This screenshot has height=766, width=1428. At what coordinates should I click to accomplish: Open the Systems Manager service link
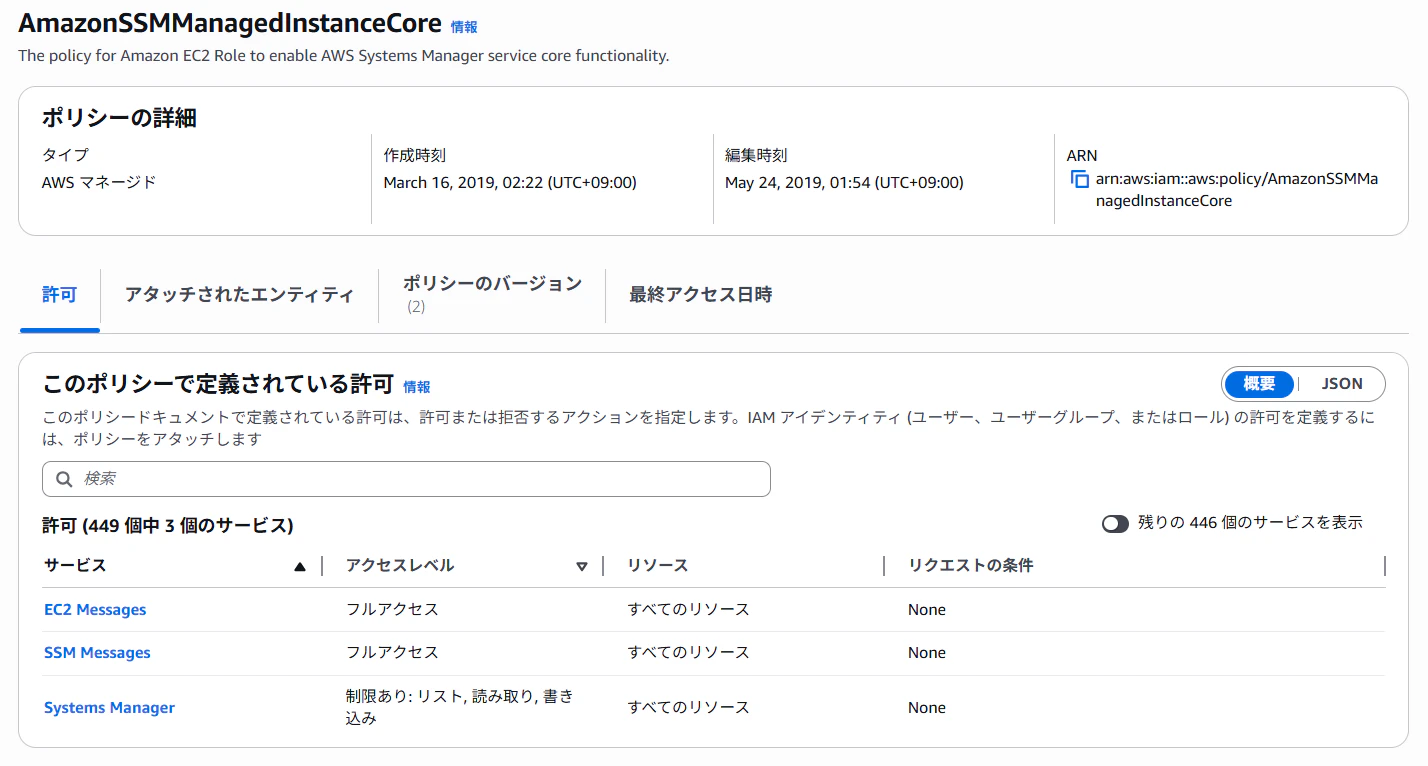click(109, 708)
